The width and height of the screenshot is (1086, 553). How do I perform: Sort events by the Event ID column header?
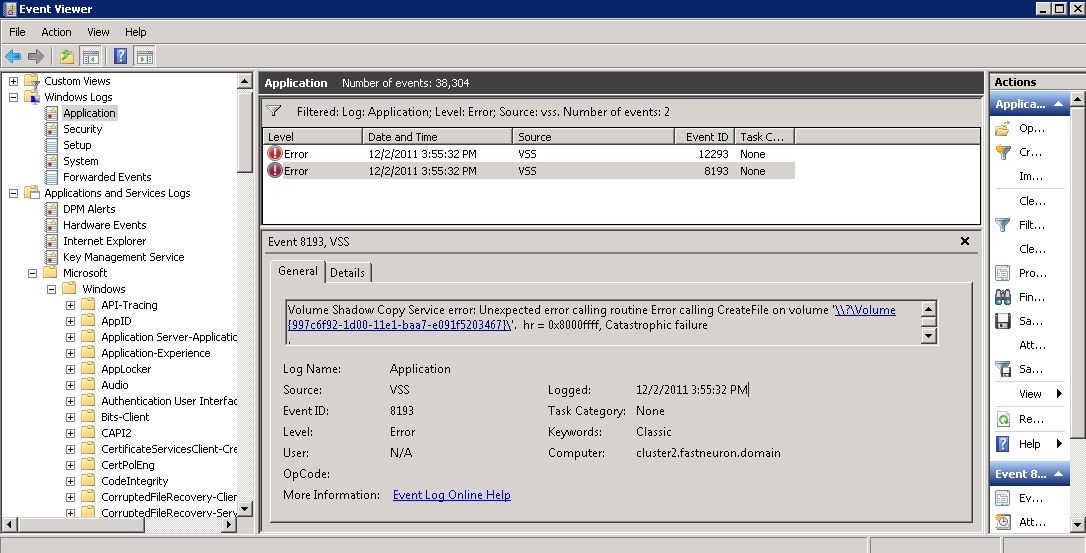(x=705, y=137)
